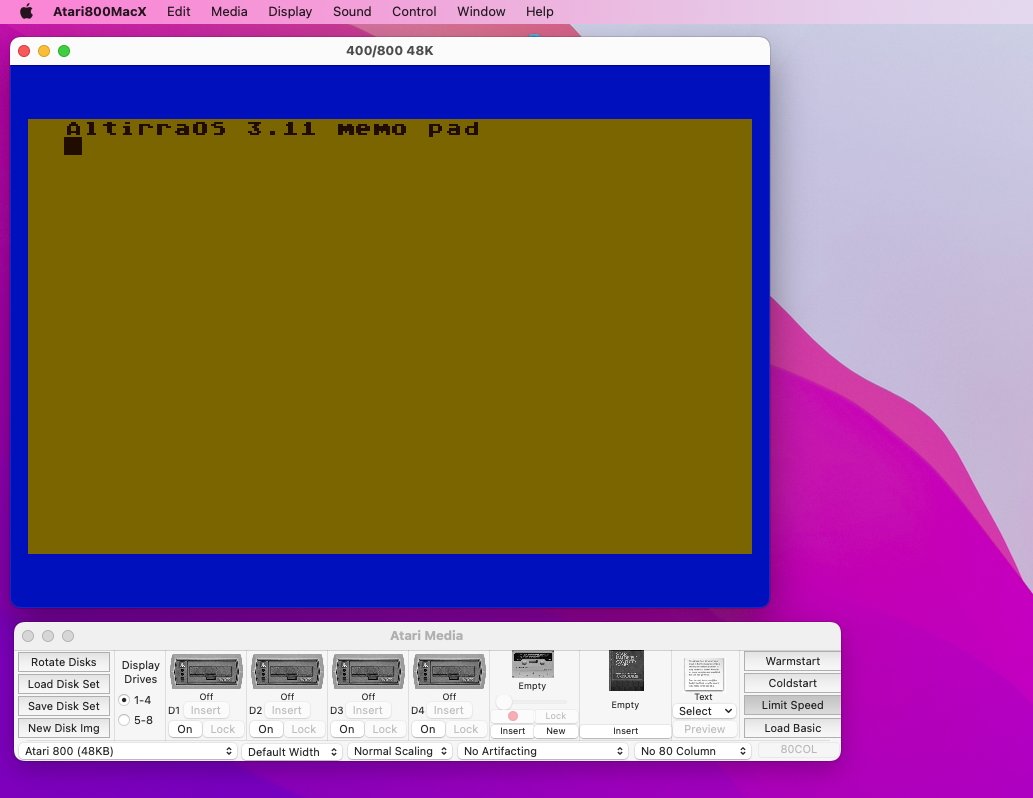Click the "400/800 48K" window title
Screen dimensions: 1033x798
pos(389,51)
